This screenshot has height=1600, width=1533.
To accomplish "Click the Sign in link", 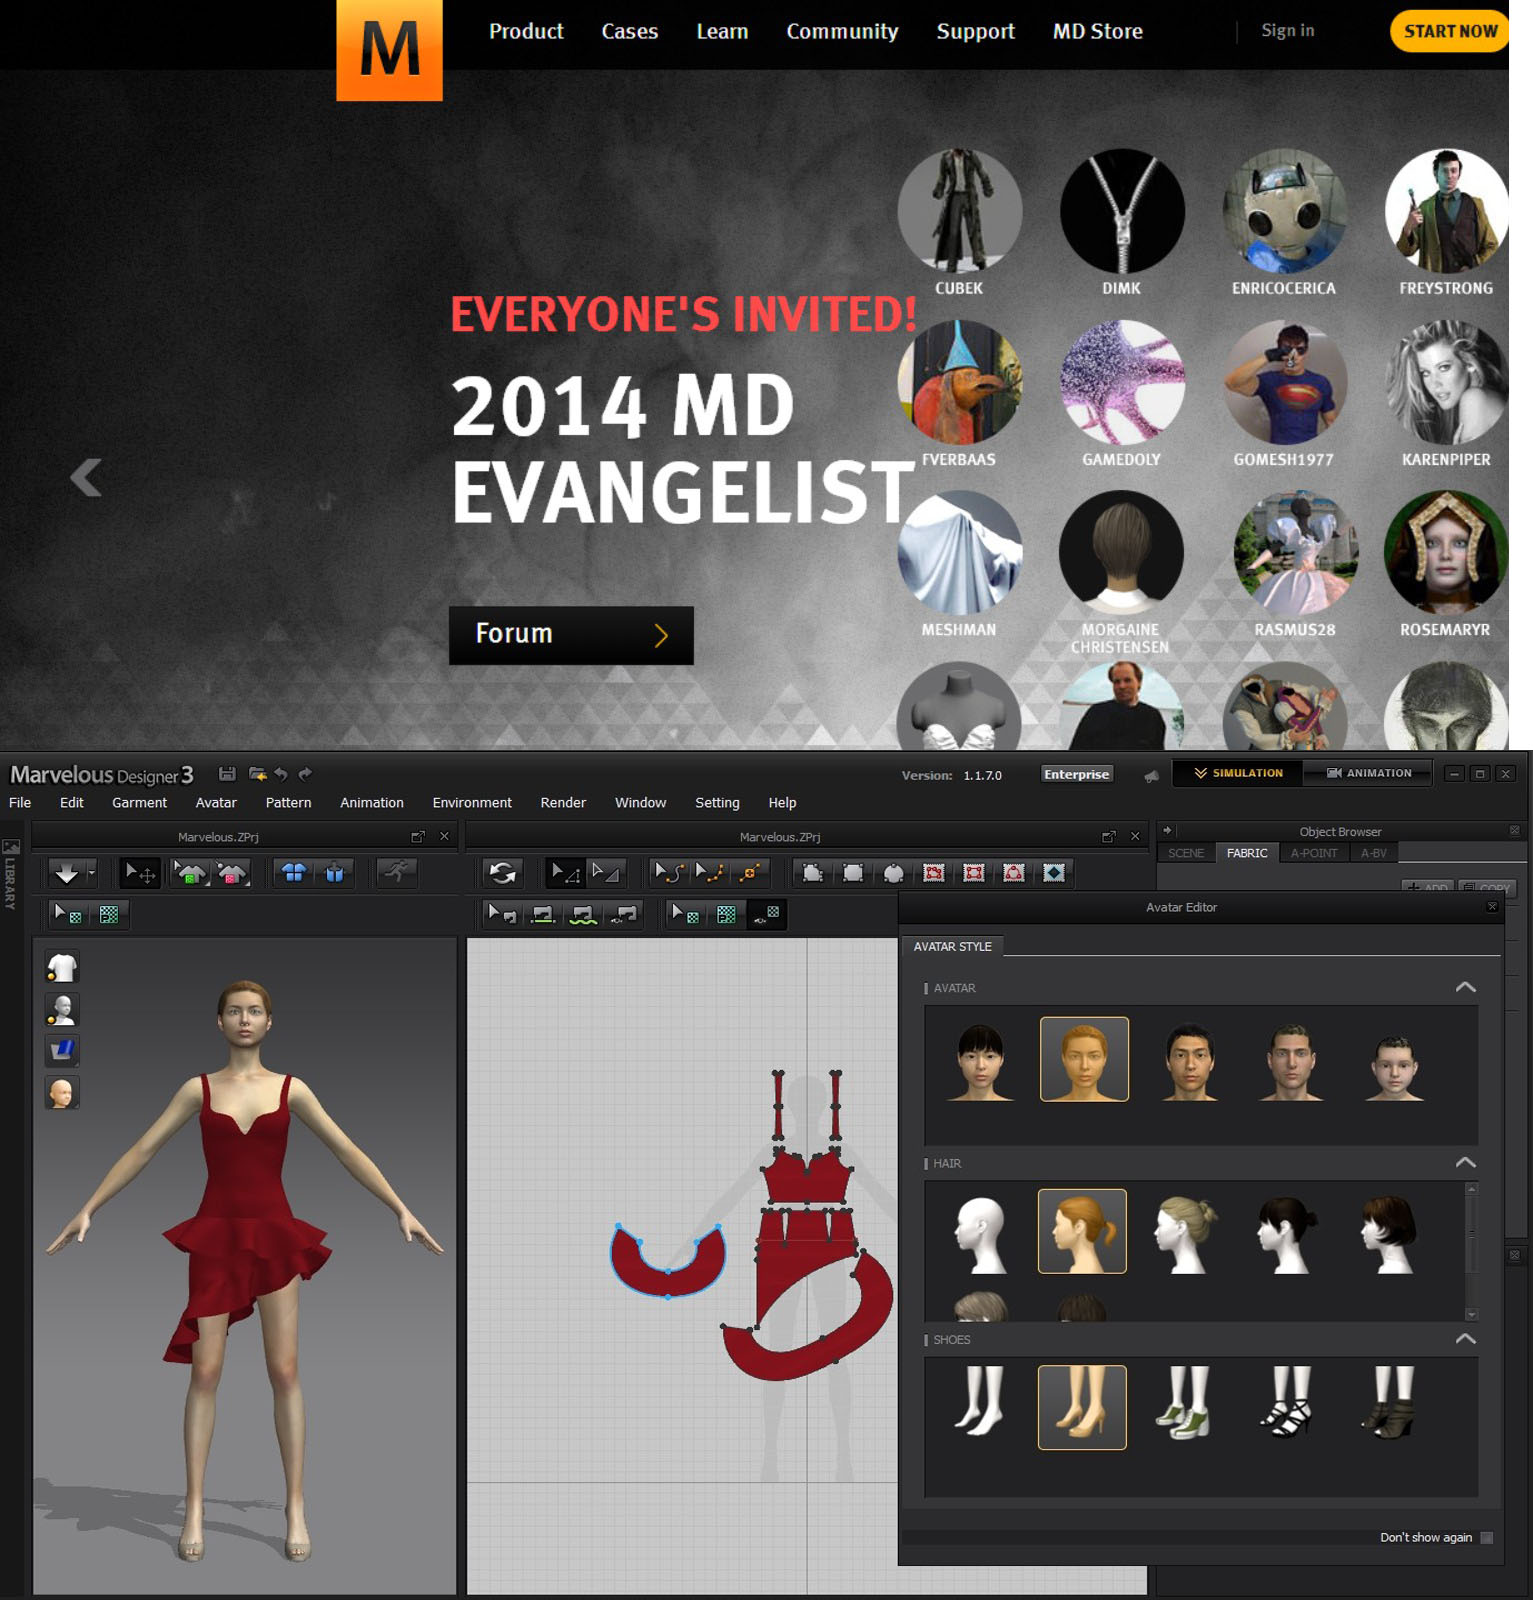I will [1288, 30].
